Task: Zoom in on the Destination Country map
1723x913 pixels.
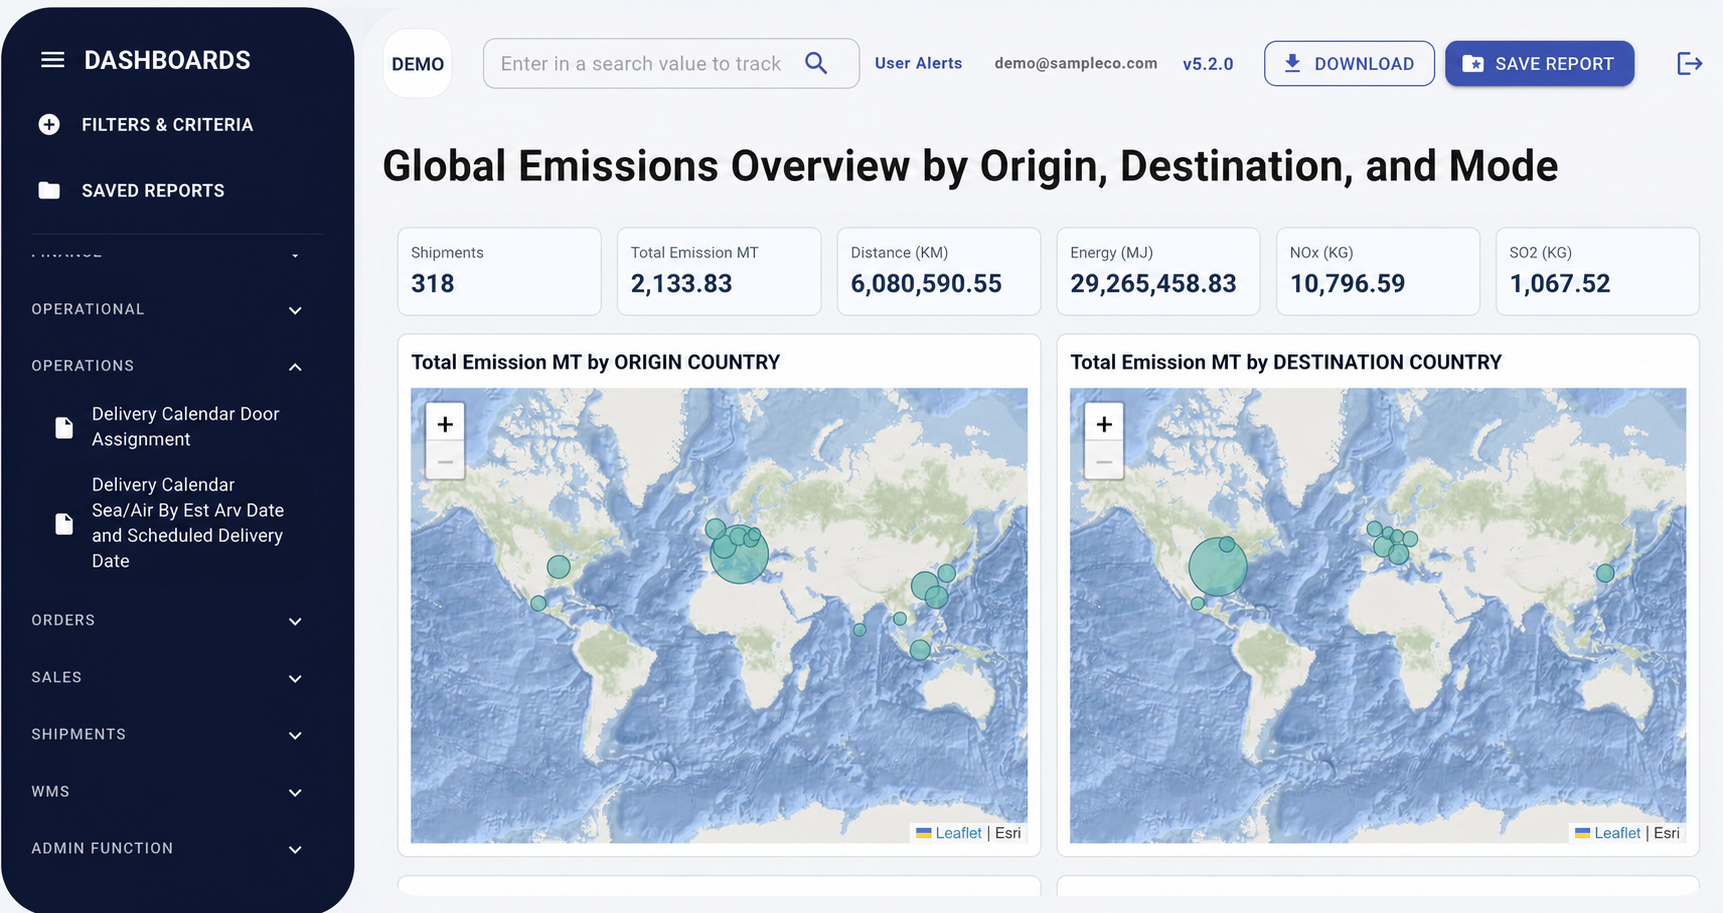Action: [1104, 424]
